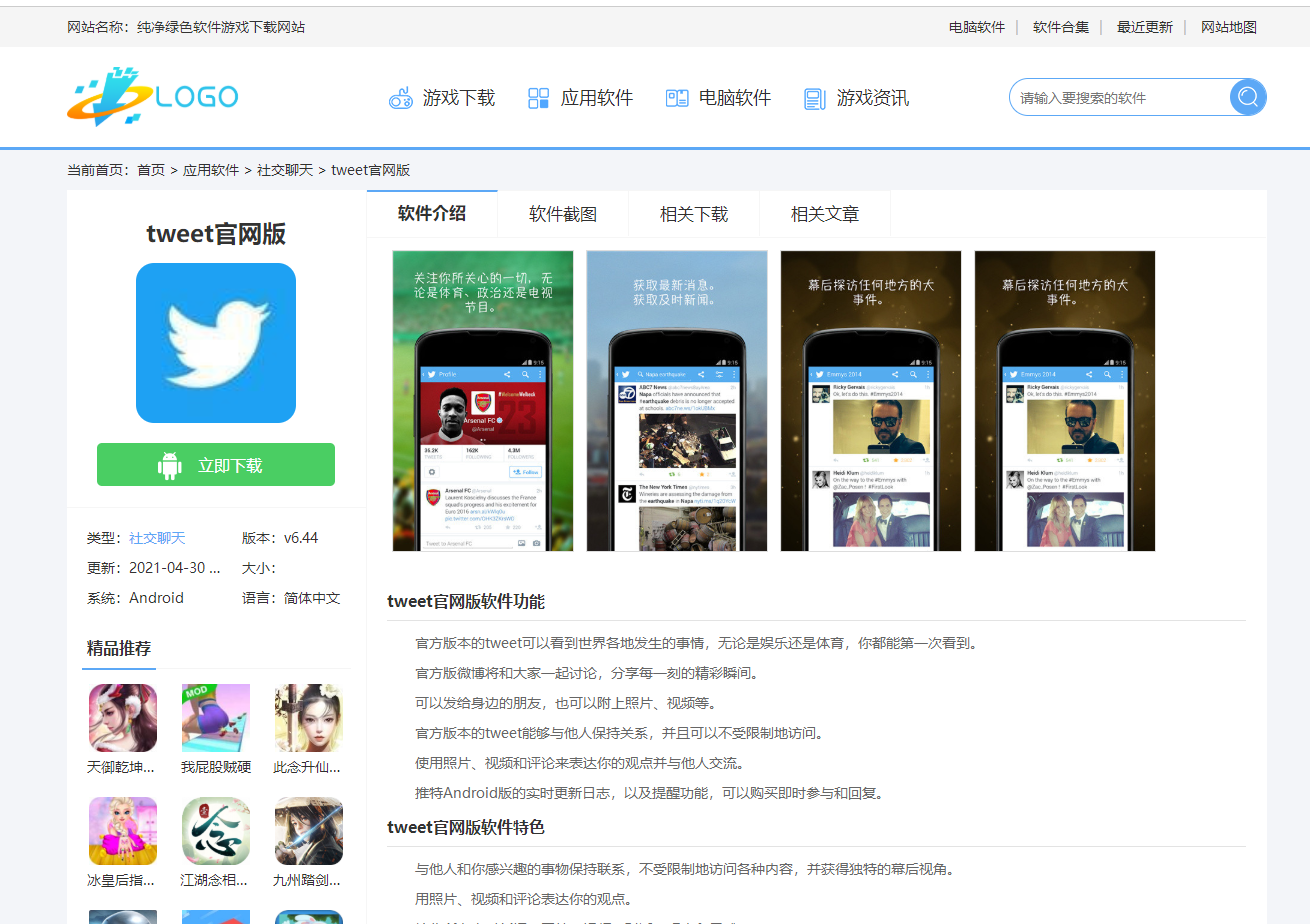Click the green 立即下载 button

pyautogui.click(x=216, y=465)
